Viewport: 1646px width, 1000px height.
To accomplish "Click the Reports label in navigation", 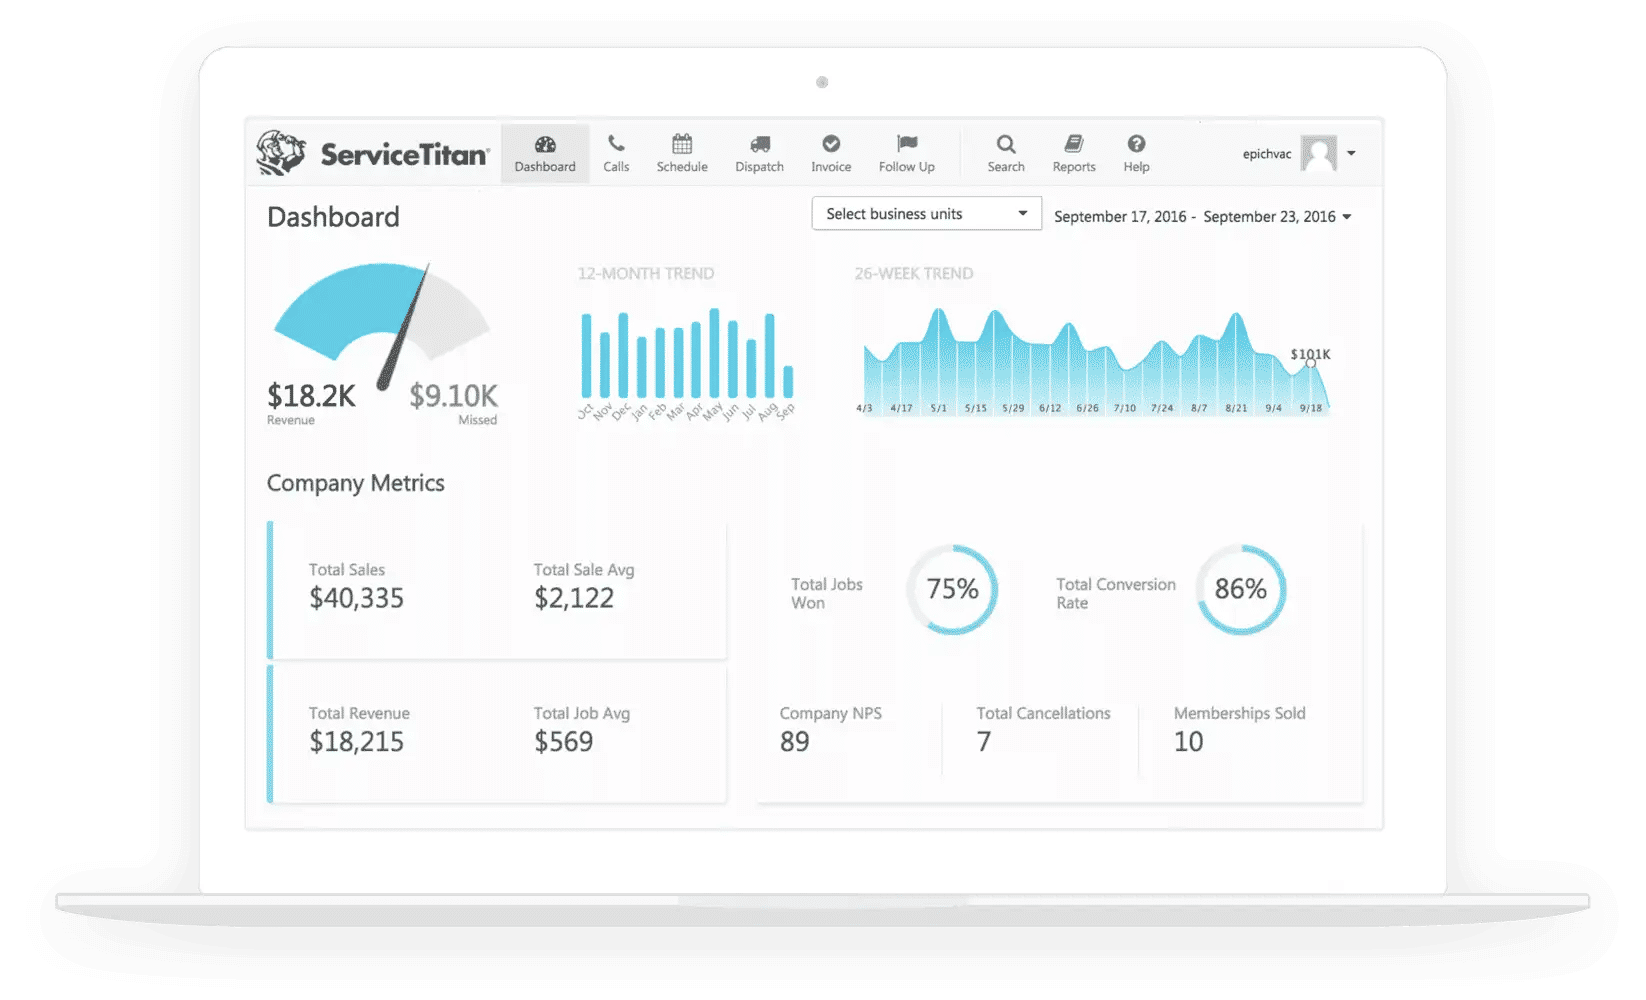I will click(x=1074, y=167).
